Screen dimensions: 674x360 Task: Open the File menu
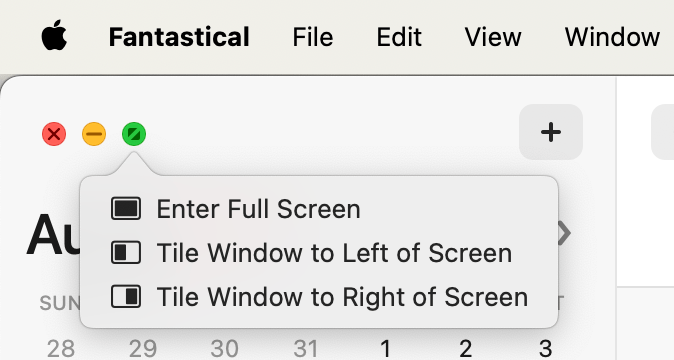pos(312,37)
